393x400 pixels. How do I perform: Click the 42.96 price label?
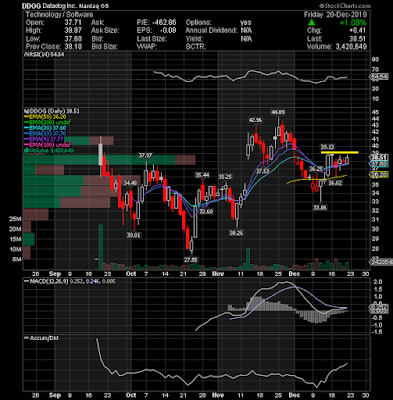(x=255, y=120)
